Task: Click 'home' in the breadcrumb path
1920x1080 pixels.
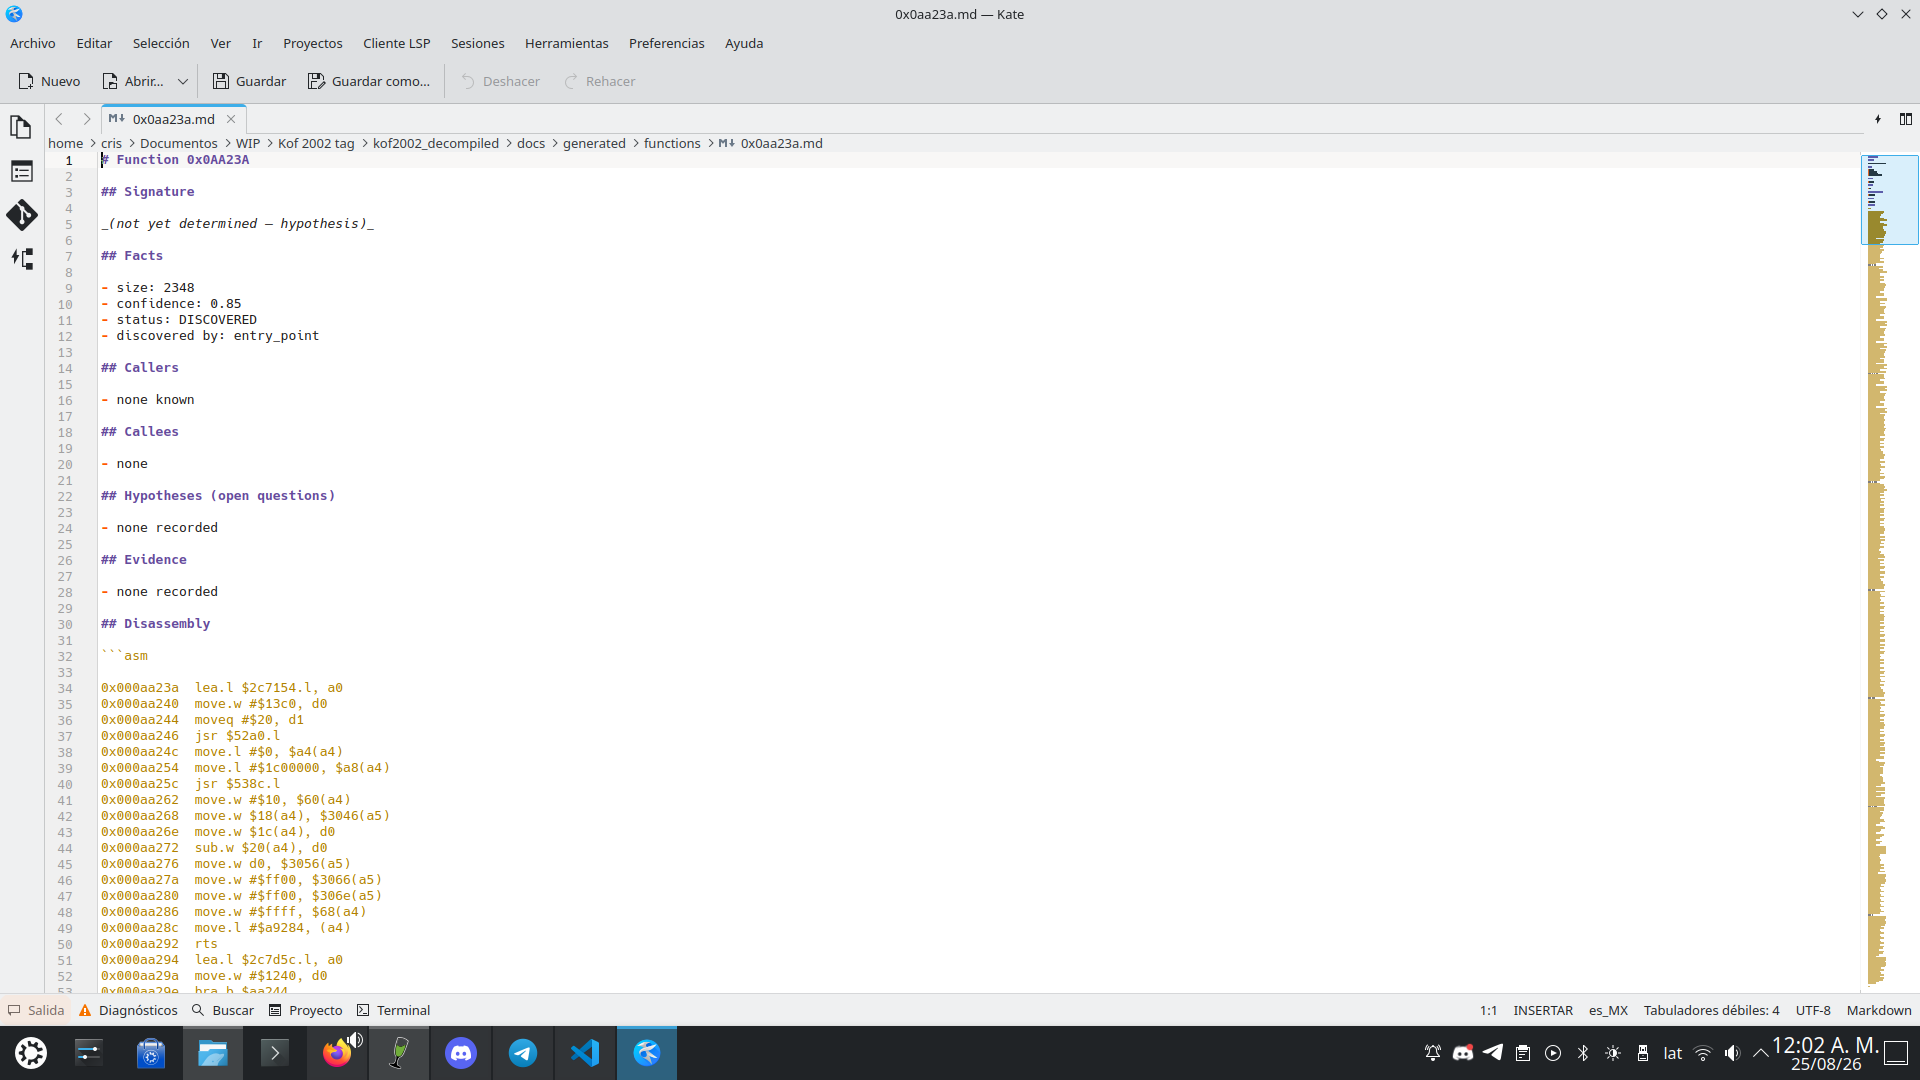Action: [66, 143]
